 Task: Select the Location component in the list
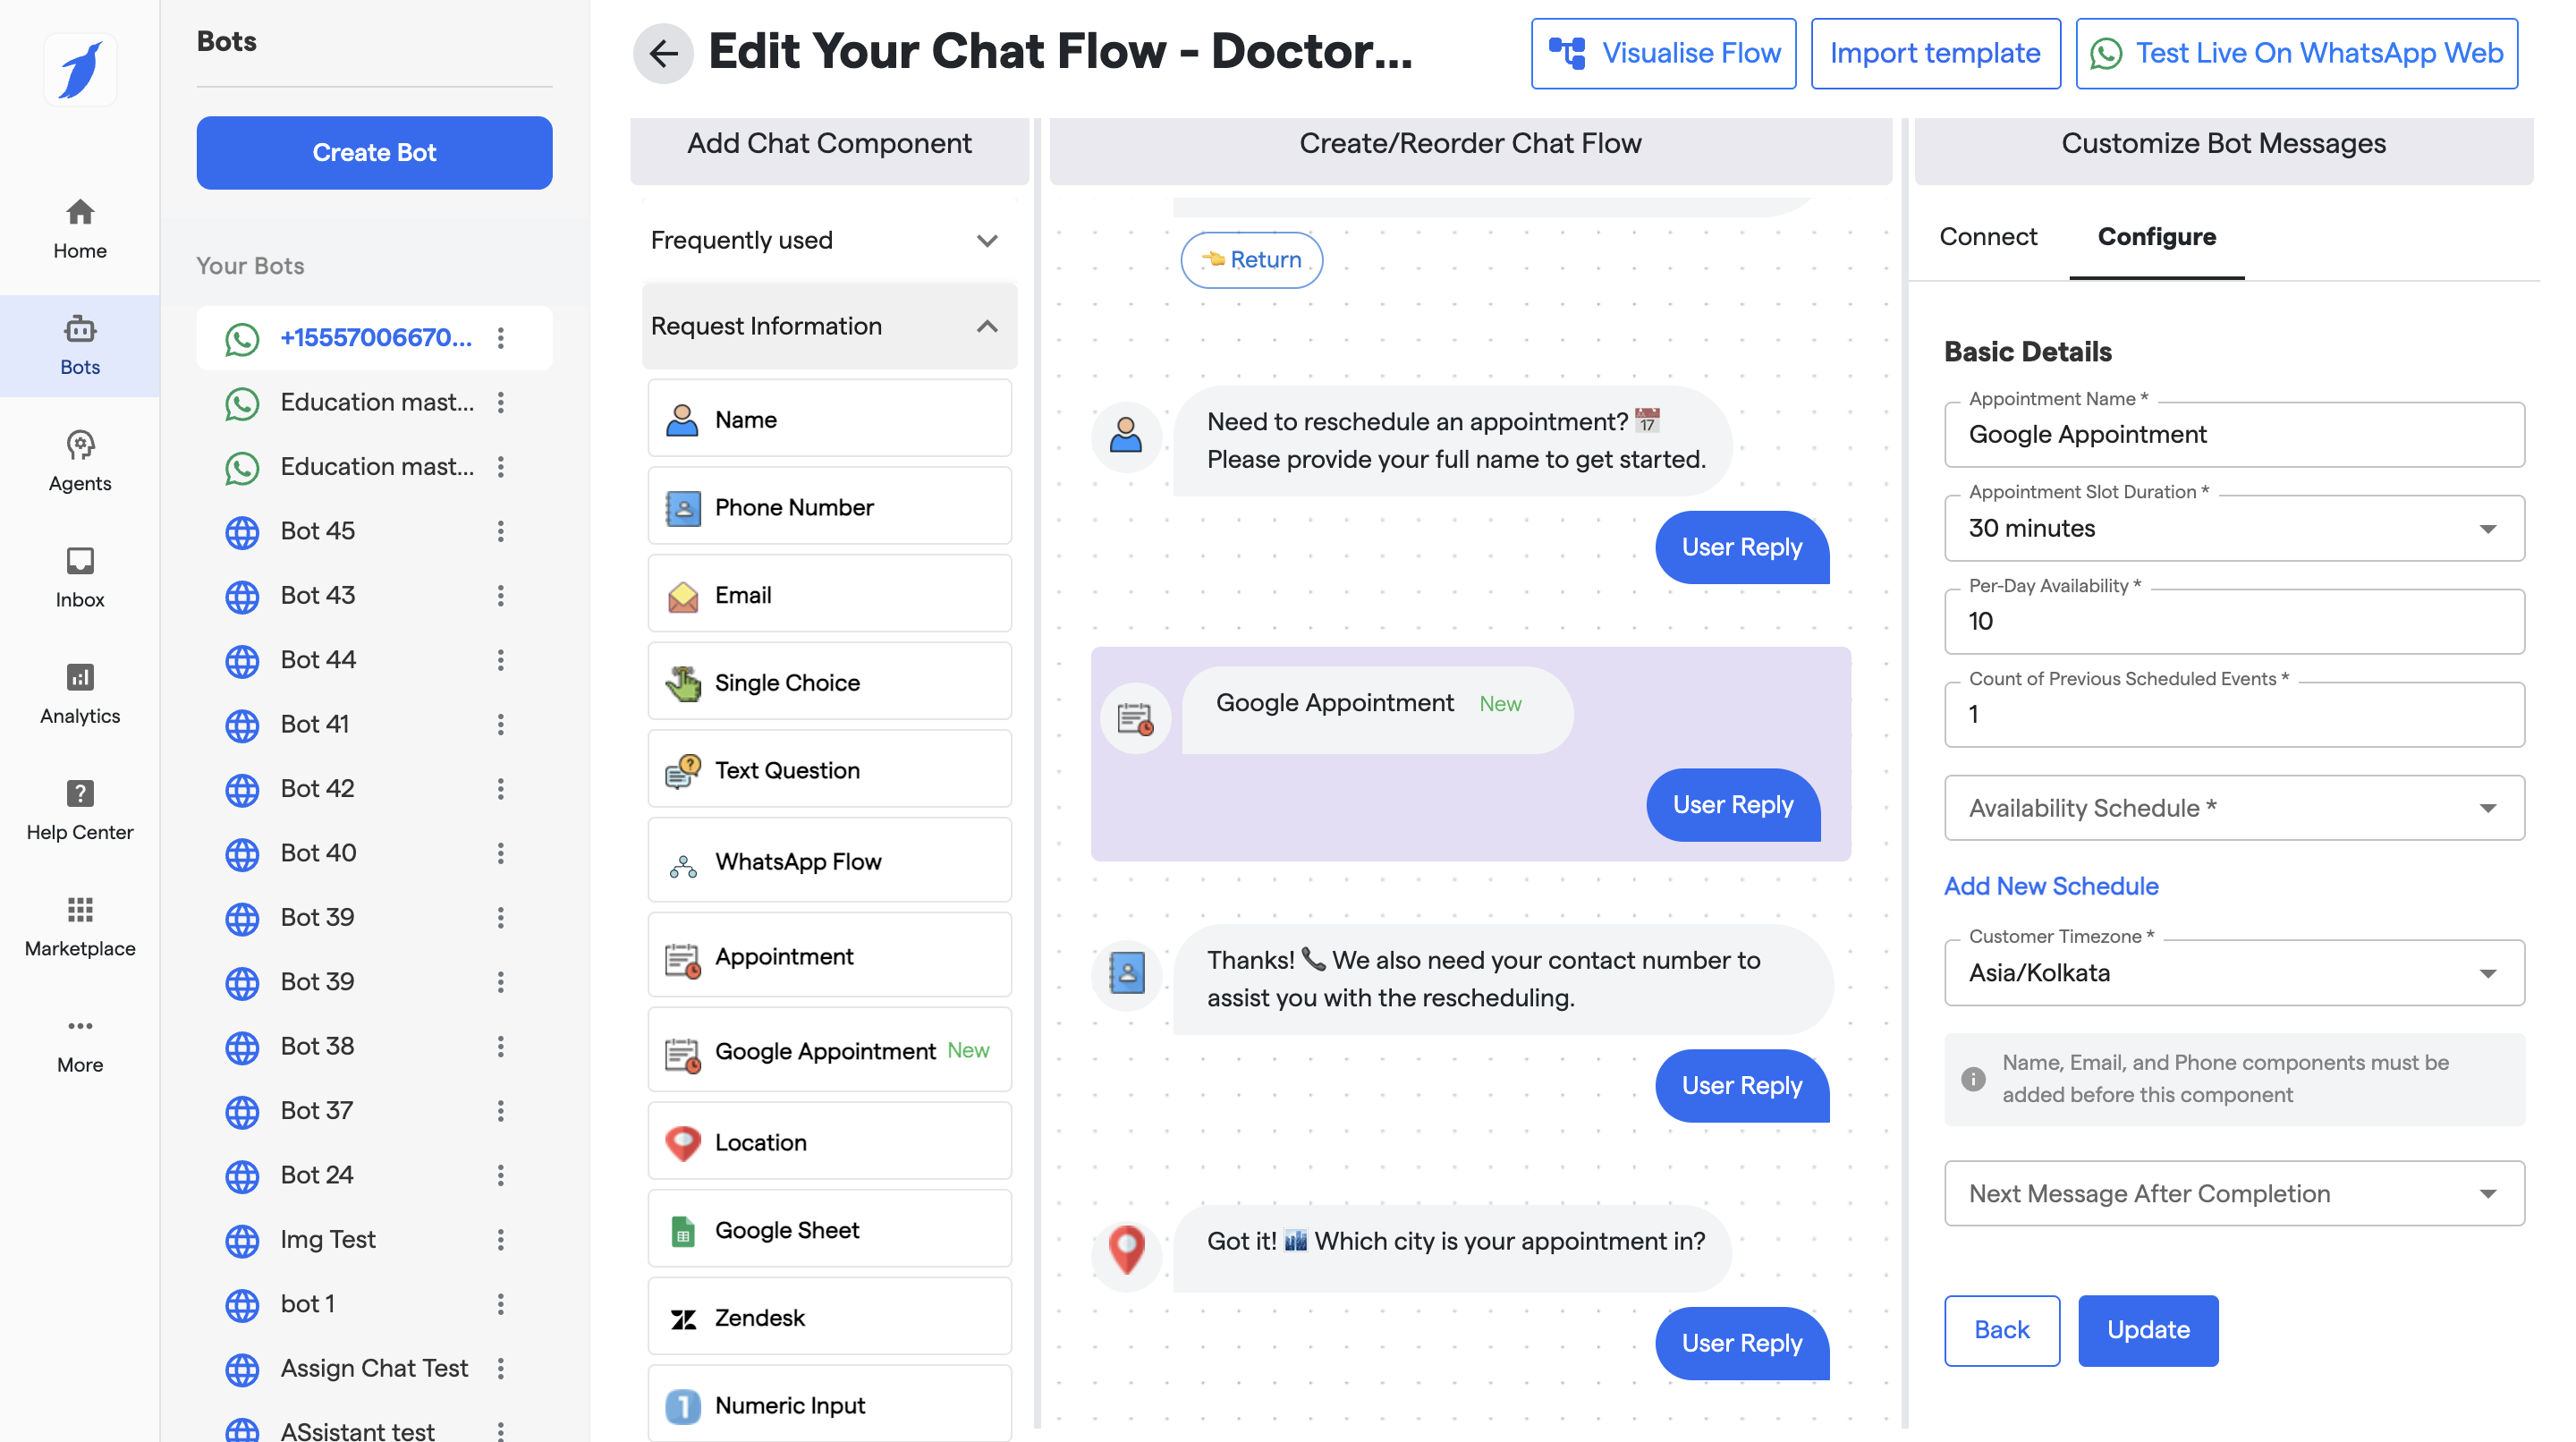(x=829, y=1141)
